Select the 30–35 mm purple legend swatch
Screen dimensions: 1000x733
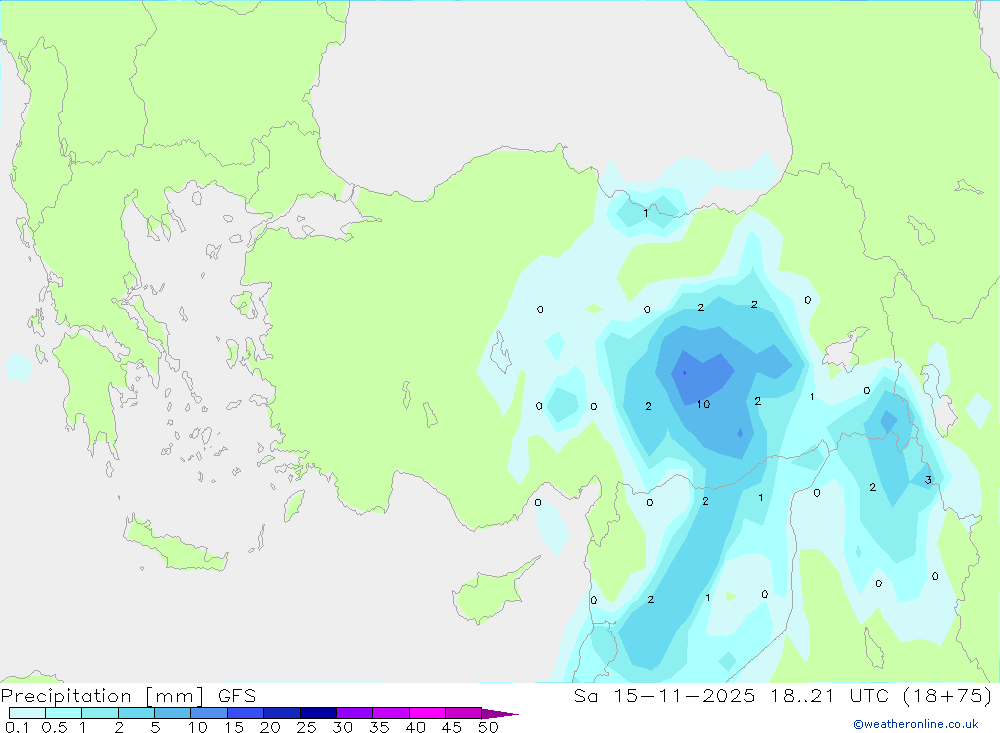[354, 713]
